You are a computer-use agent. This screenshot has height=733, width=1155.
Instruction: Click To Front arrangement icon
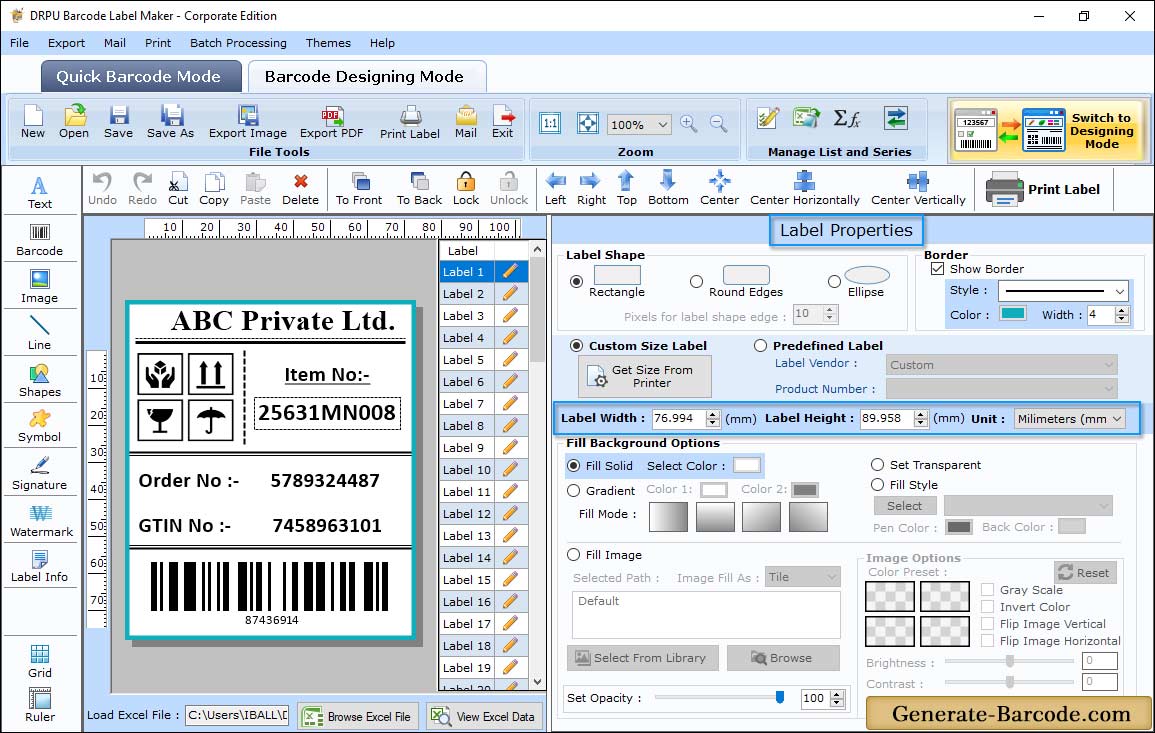(x=359, y=189)
